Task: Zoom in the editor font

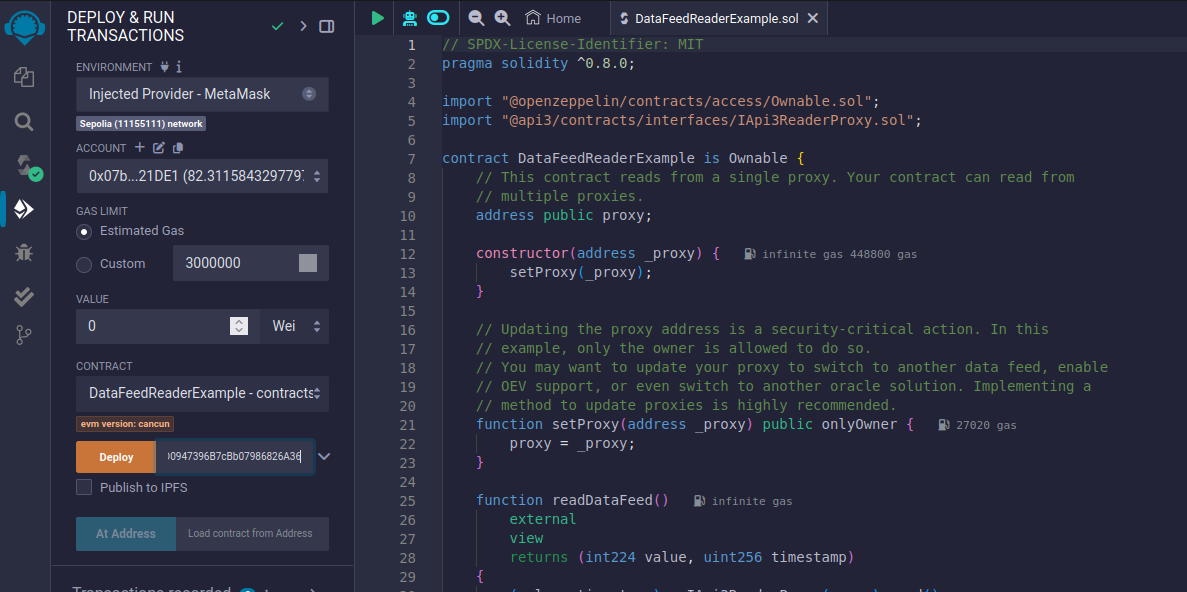Action: coord(502,18)
